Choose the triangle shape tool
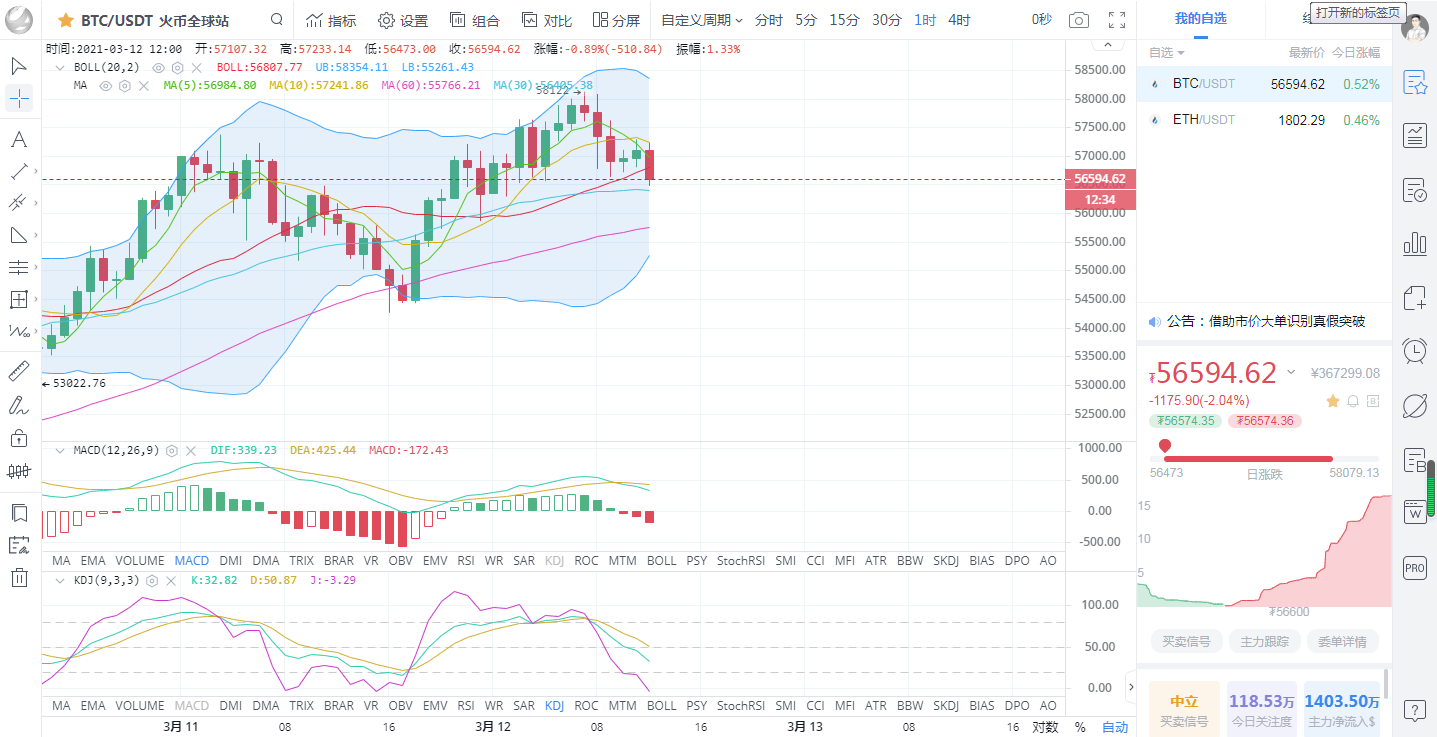The height and width of the screenshot is (737, 1437). (x=19, y=235)
